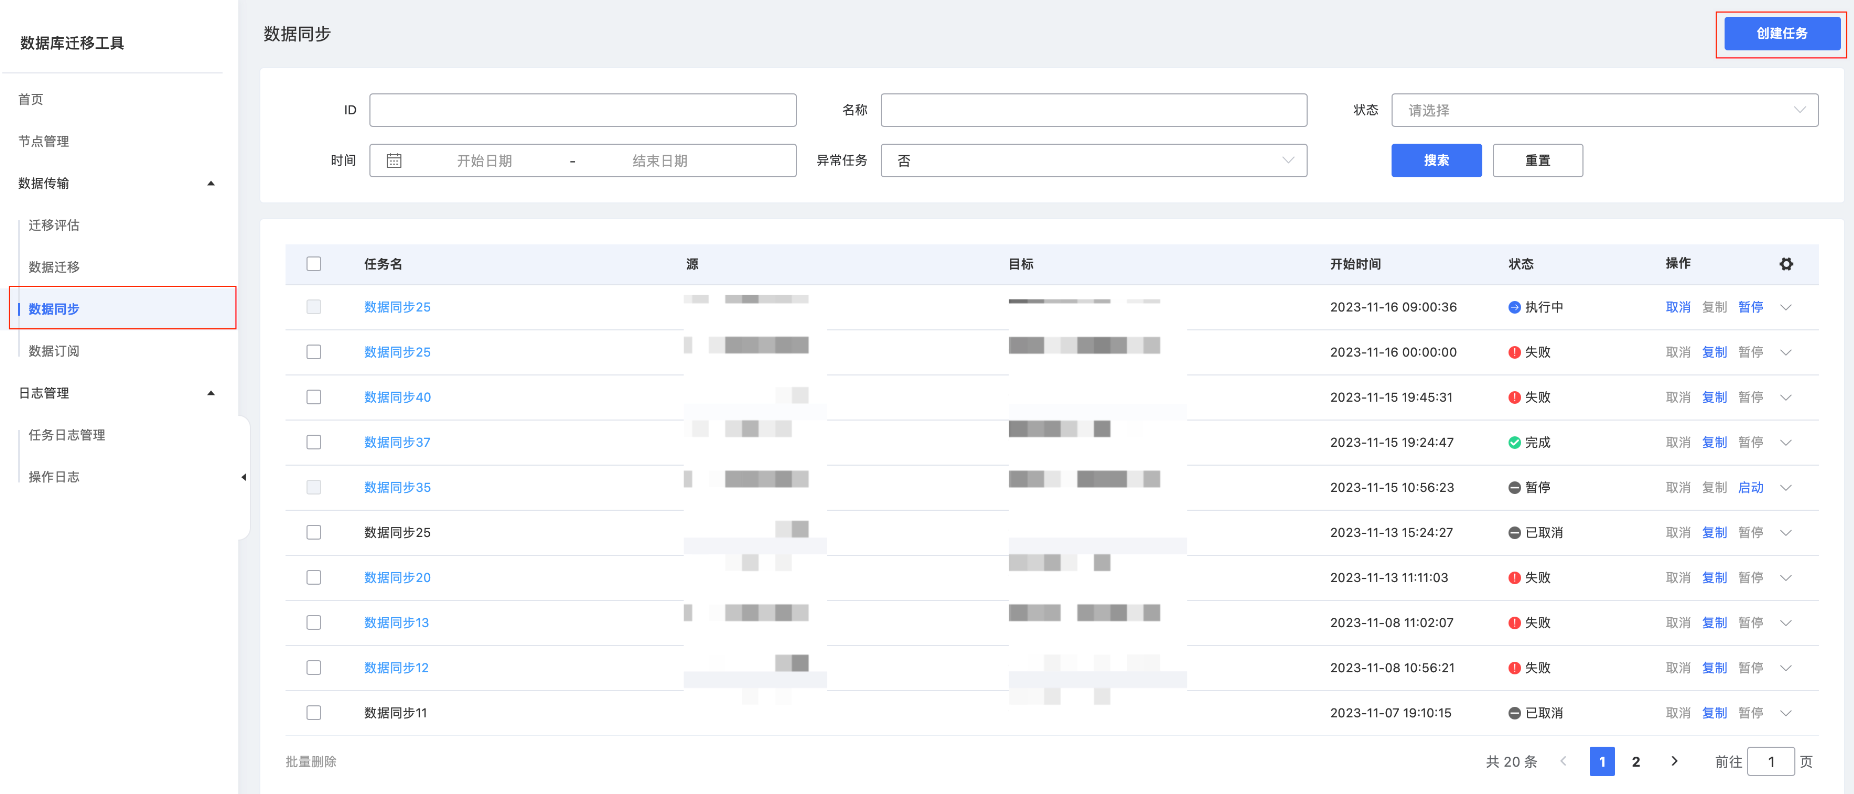Select page 1 in pagination

1602,761
